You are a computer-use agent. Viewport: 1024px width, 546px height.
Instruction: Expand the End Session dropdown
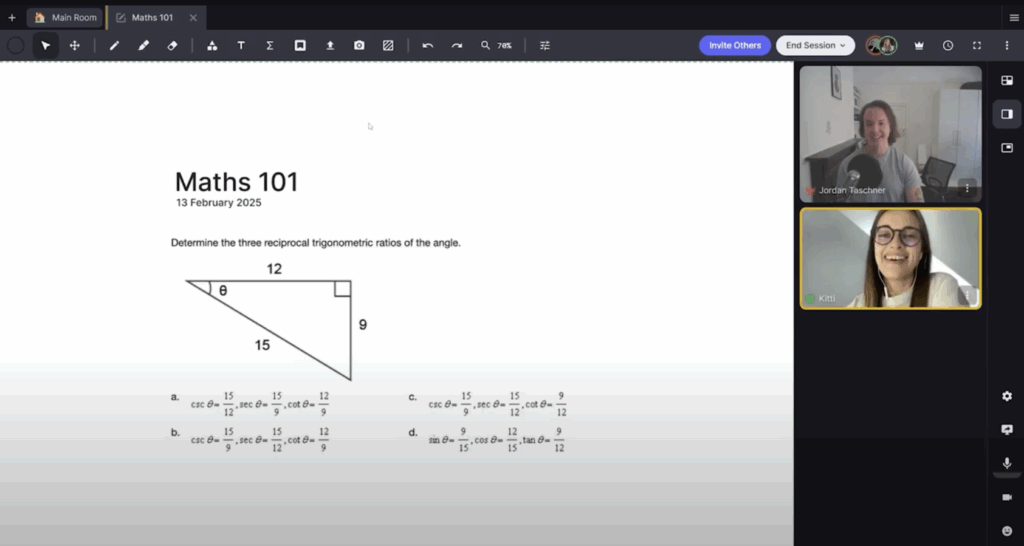[815, 45]
